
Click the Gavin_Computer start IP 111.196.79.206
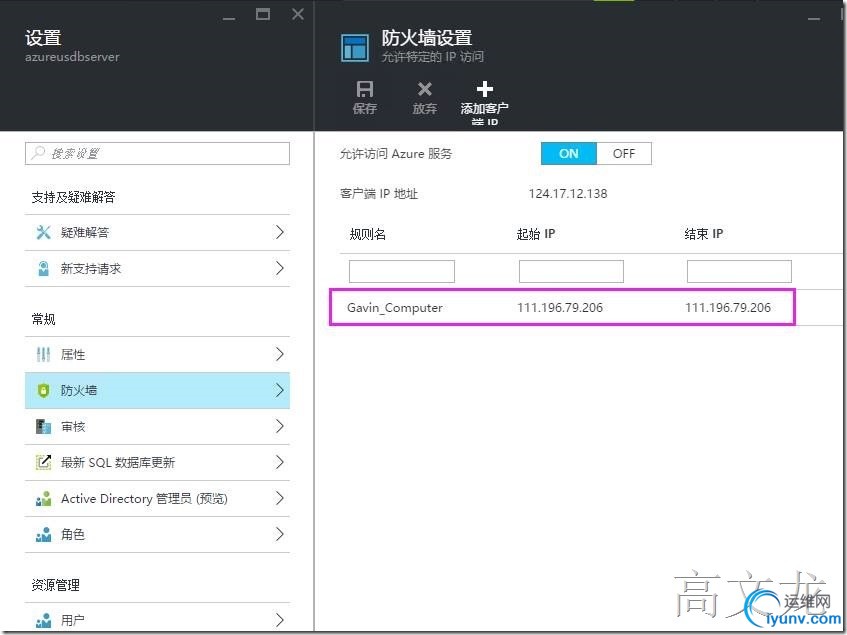560,308
